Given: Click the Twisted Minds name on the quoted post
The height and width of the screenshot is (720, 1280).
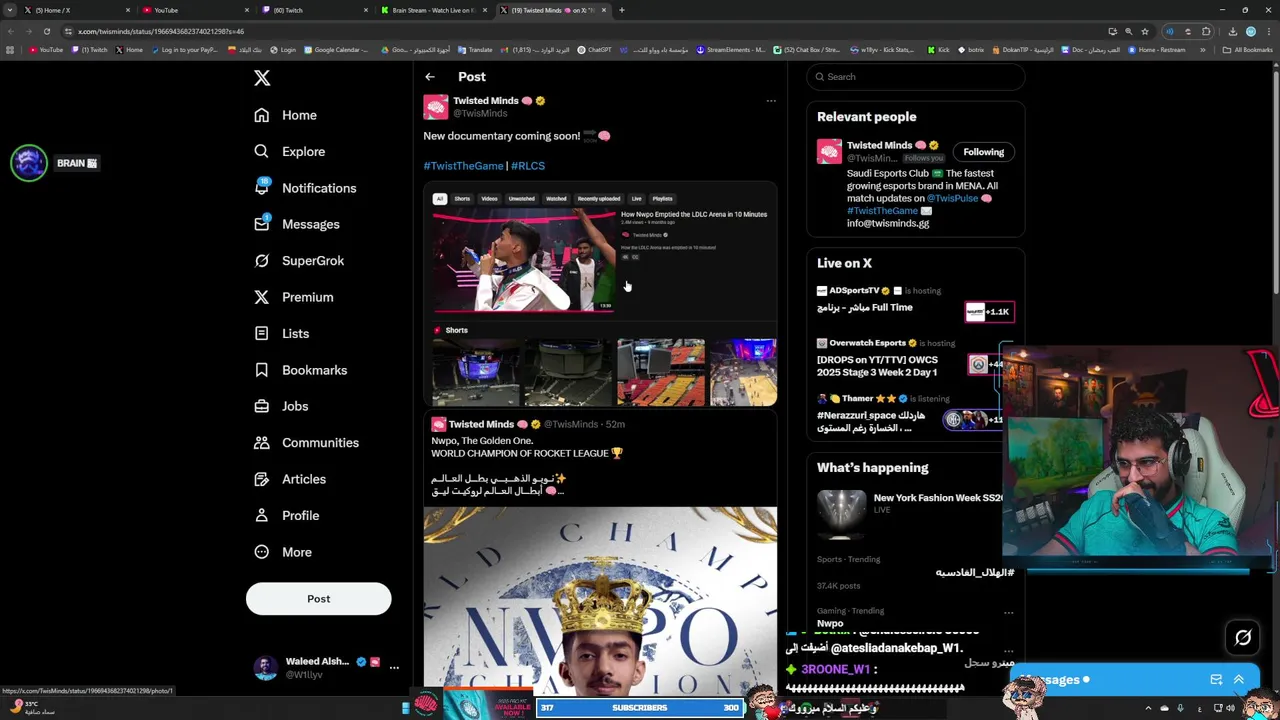Looking at the screenshot, I should (x=481, y=424).
